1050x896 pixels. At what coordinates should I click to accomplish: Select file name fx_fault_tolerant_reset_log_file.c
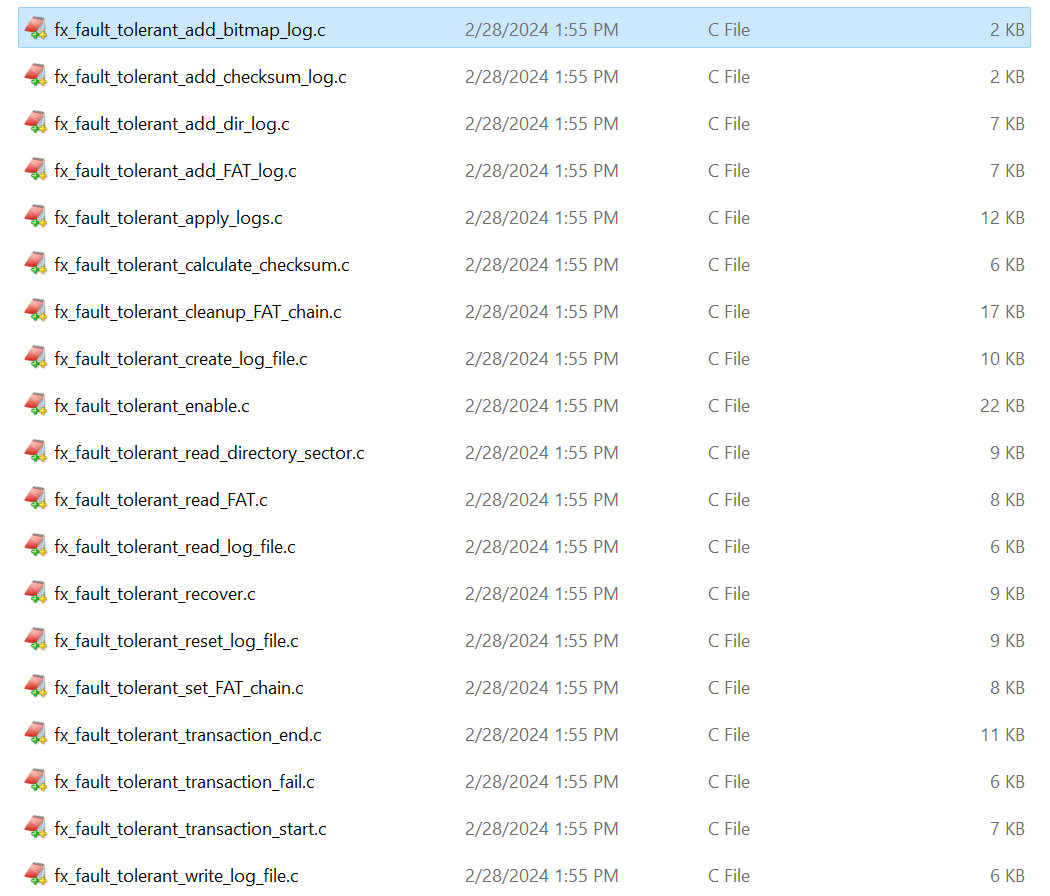coord(176,641)
